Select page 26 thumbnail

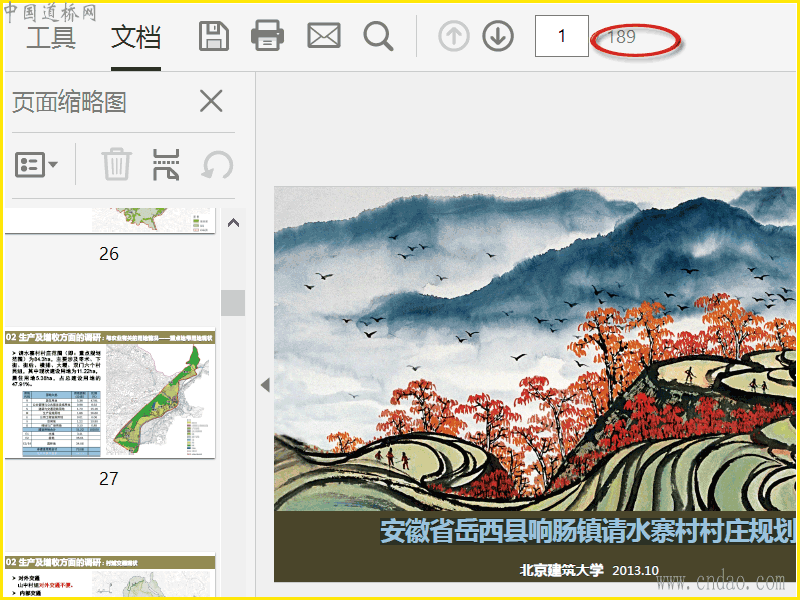pos(110,220)
